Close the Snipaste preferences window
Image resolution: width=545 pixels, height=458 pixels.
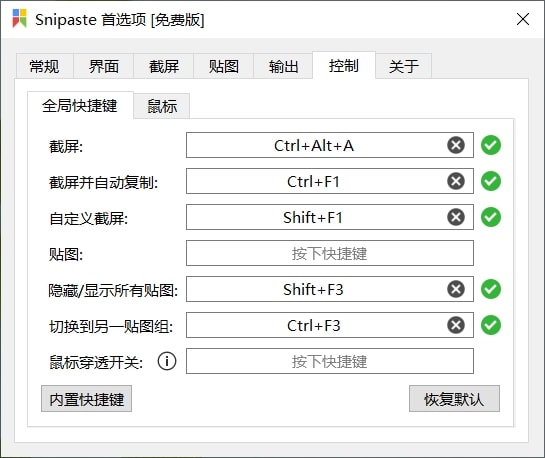pos(523,19)
